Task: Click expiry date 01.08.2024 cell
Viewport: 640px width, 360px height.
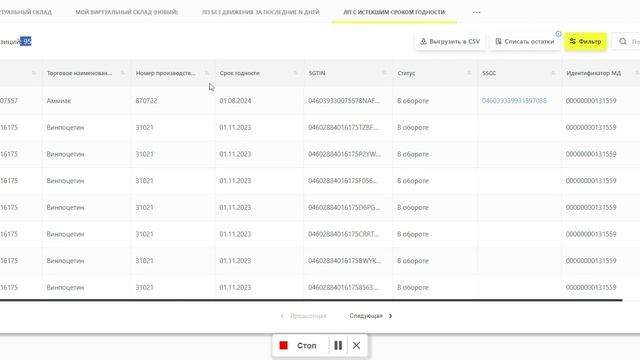Action: [235, 101]
